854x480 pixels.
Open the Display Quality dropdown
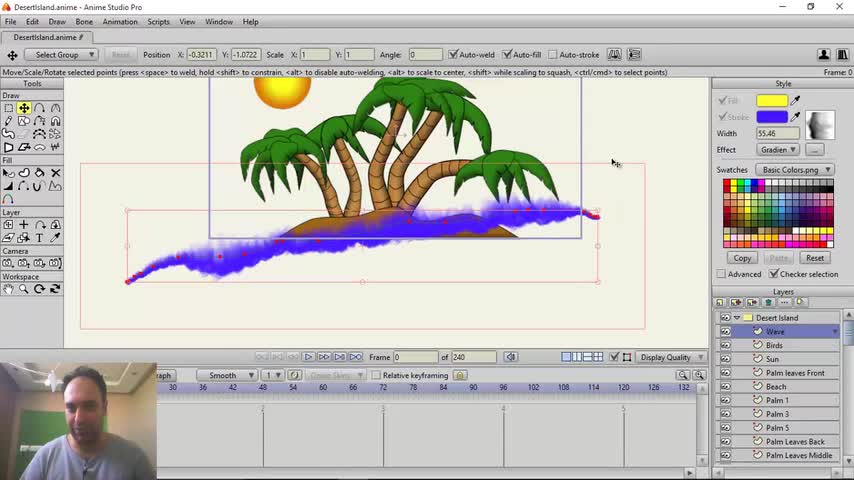pos(671,357)
